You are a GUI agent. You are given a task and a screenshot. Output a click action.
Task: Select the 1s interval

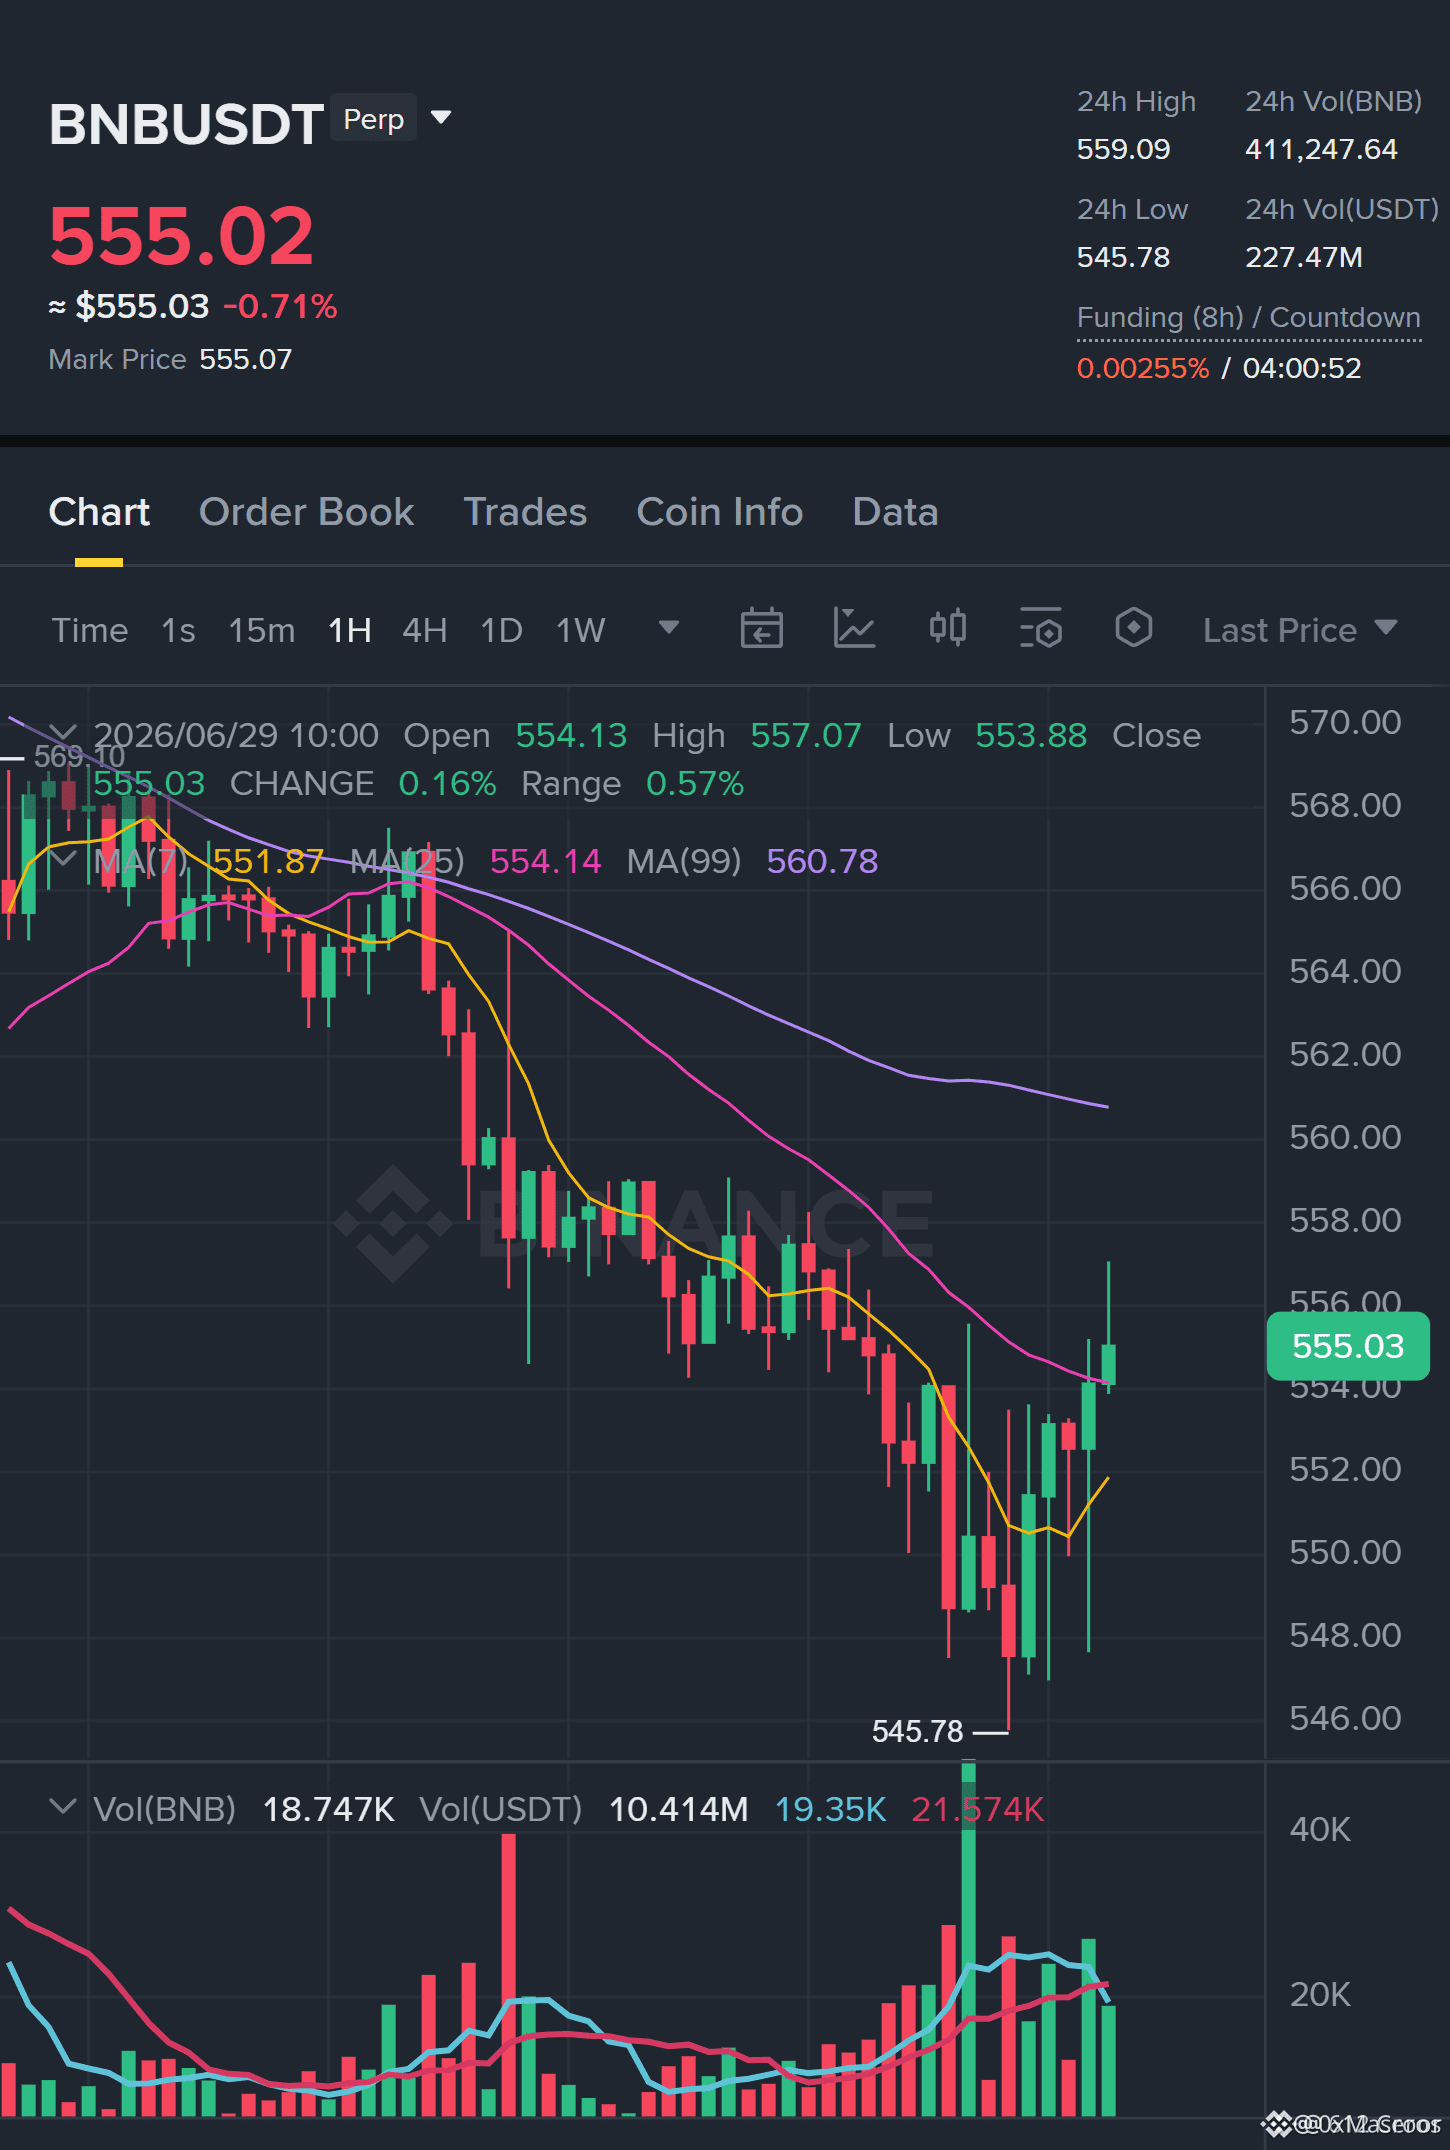point(178,630)
